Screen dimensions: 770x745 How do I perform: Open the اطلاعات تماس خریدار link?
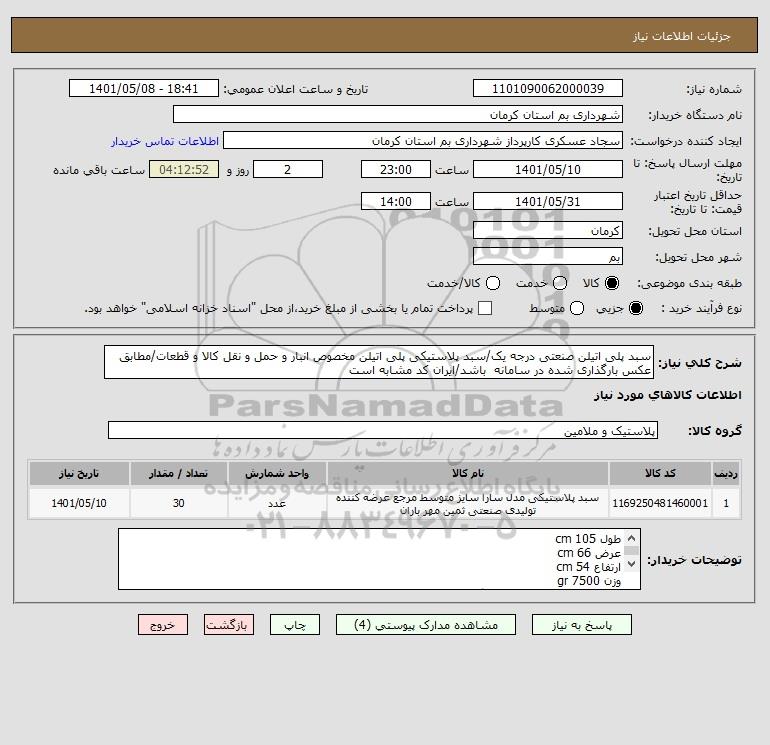coord(165,141)
